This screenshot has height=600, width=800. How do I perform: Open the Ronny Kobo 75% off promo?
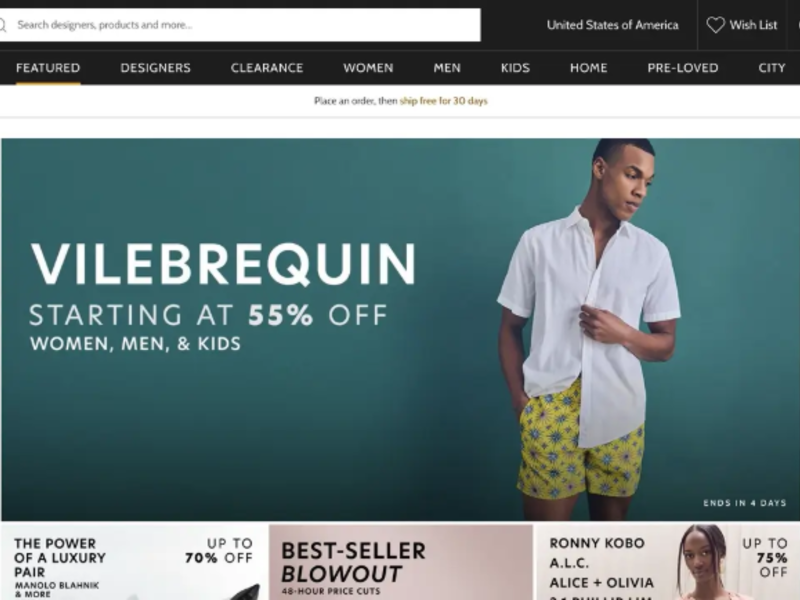click(667, 562)
